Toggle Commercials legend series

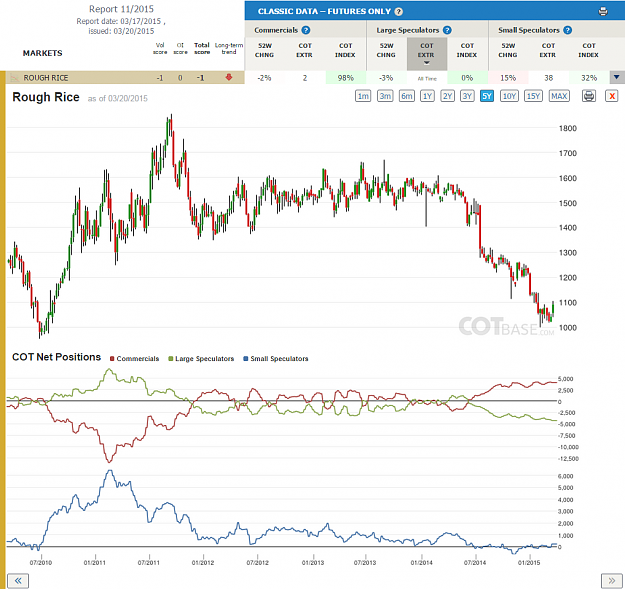click(134, 359)
